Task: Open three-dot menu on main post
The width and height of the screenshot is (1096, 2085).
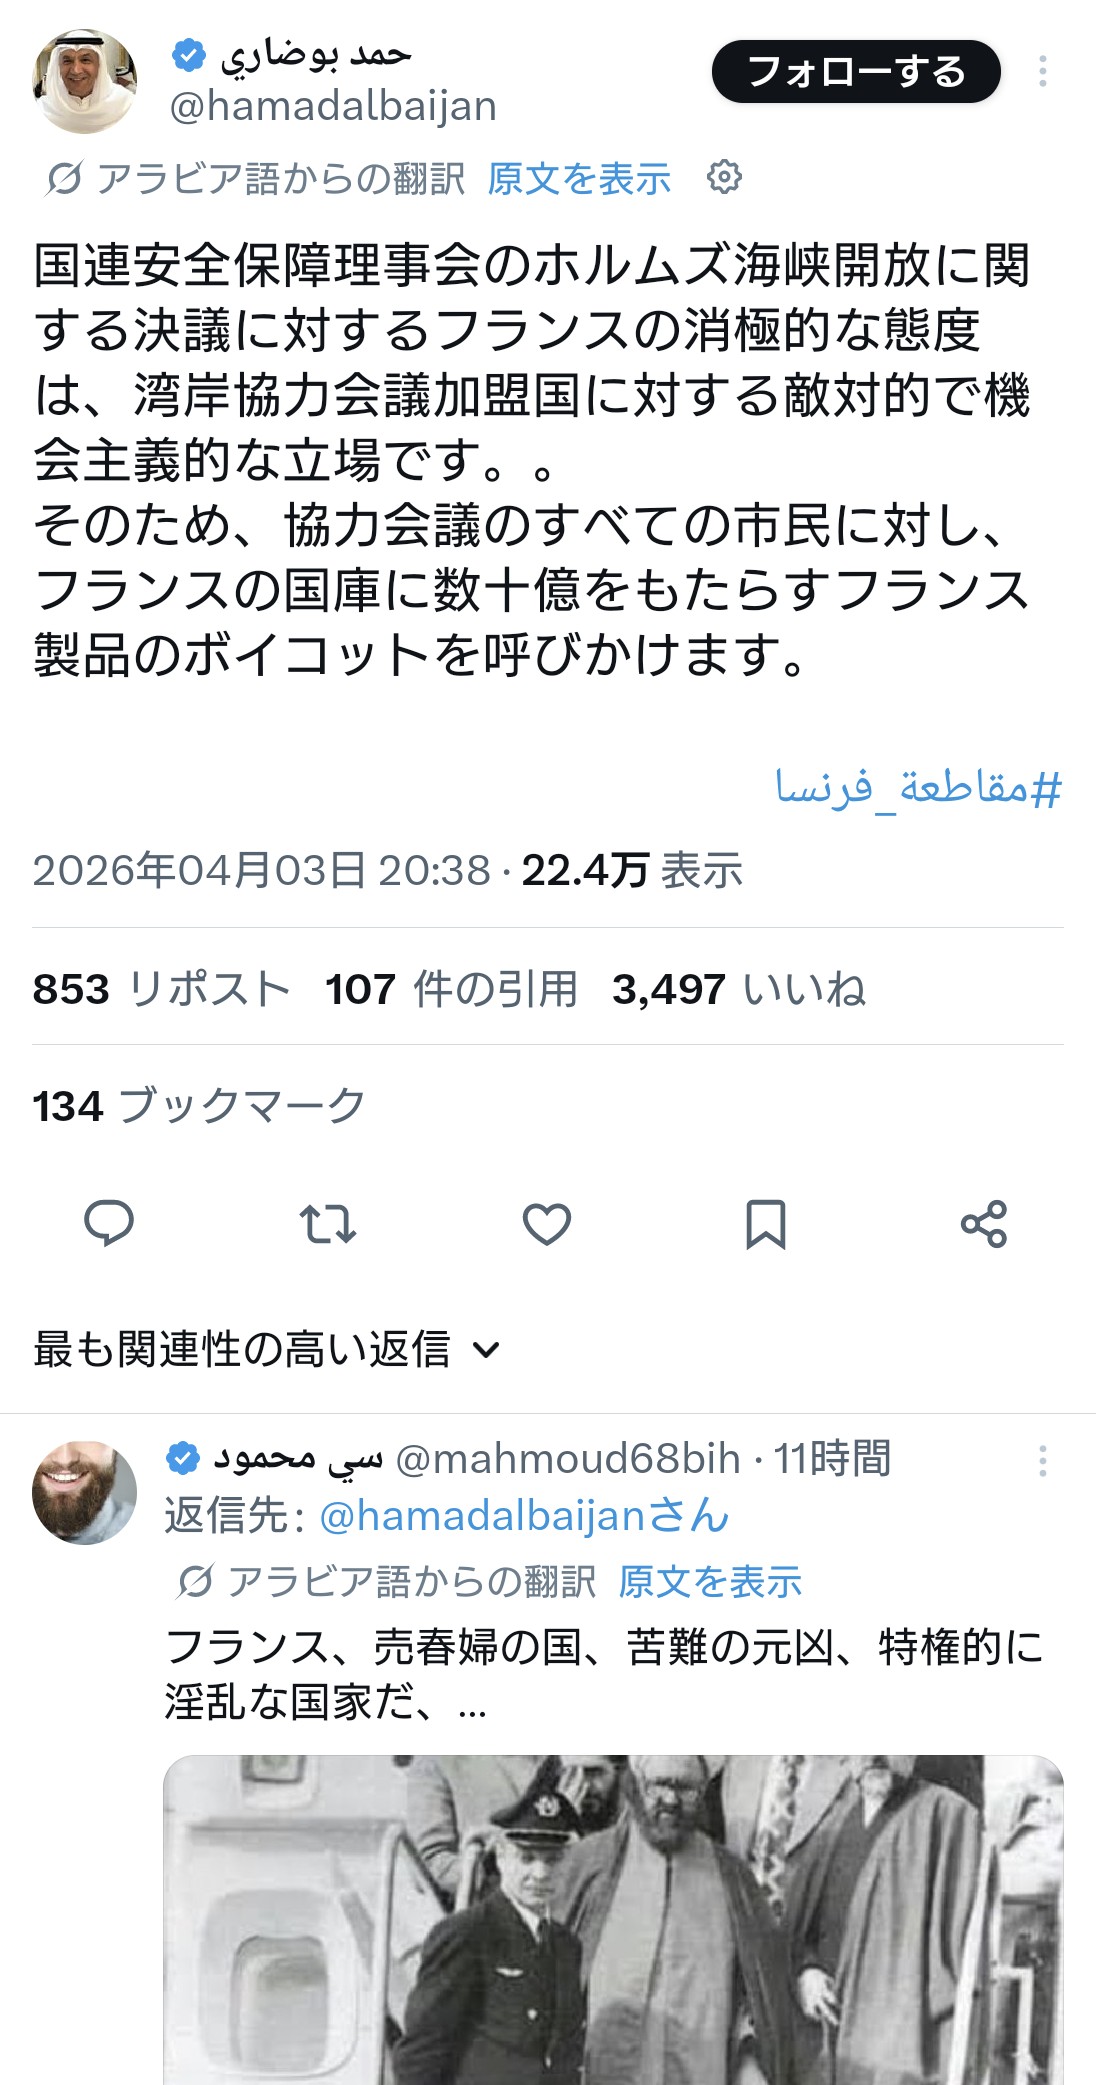Action: [1042, 71]
